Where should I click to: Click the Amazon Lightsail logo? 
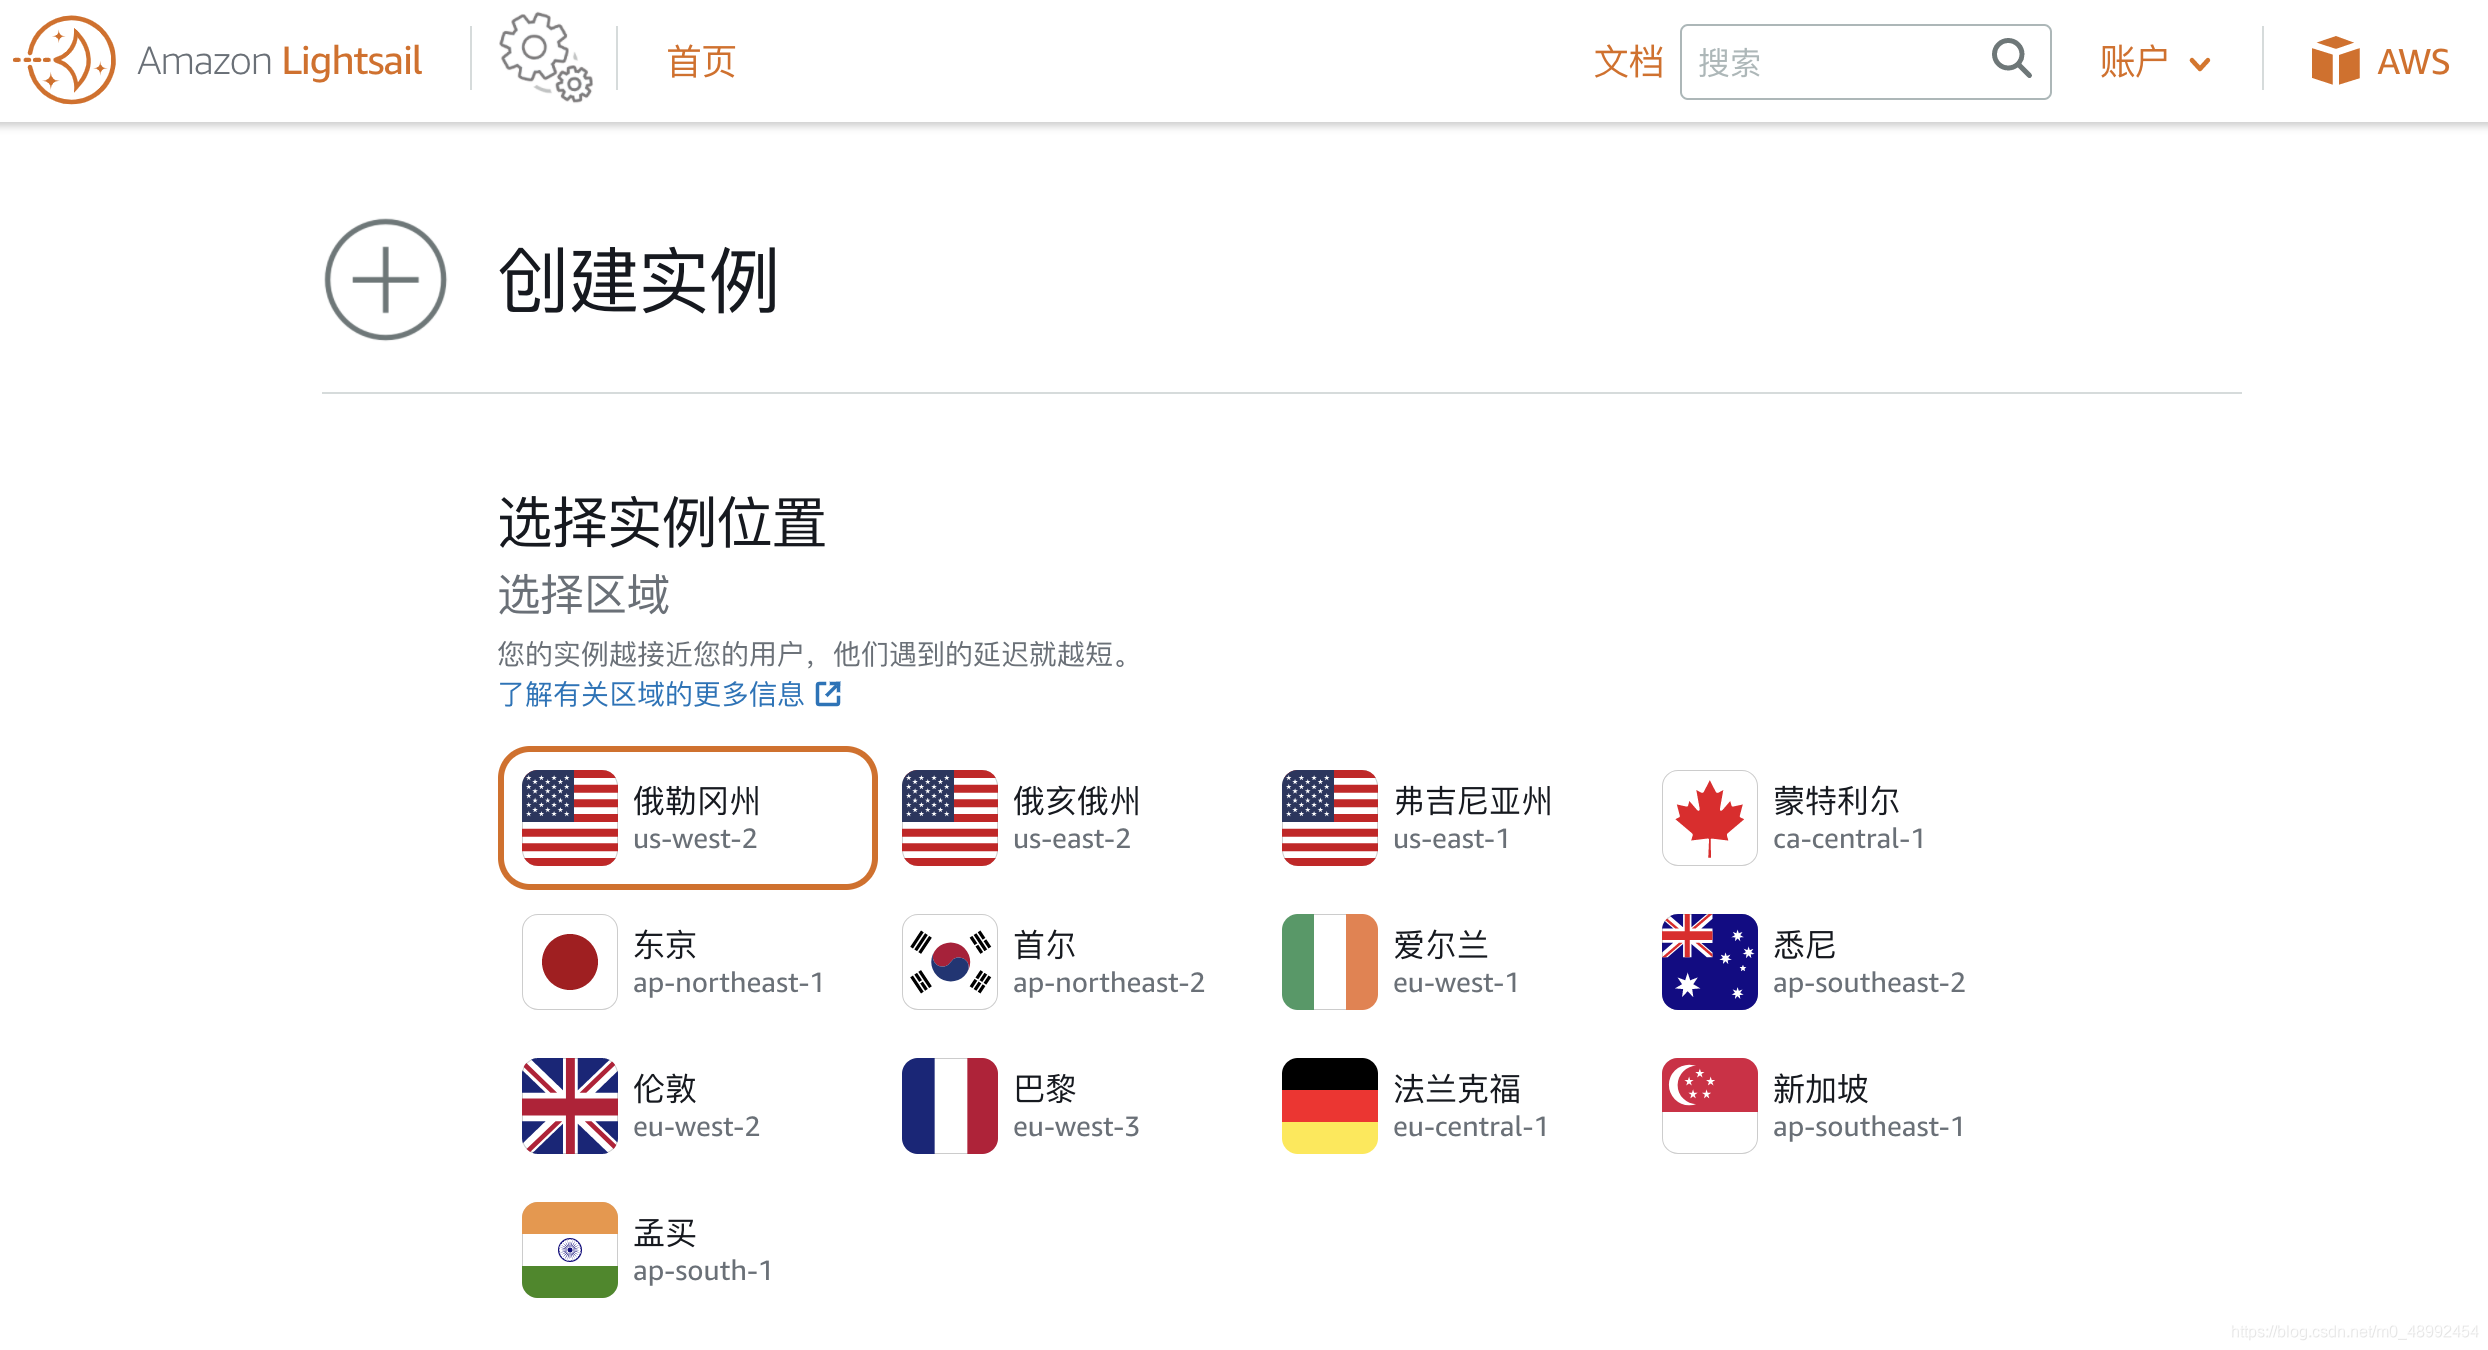pyautogui.click(x=68, y=60)
